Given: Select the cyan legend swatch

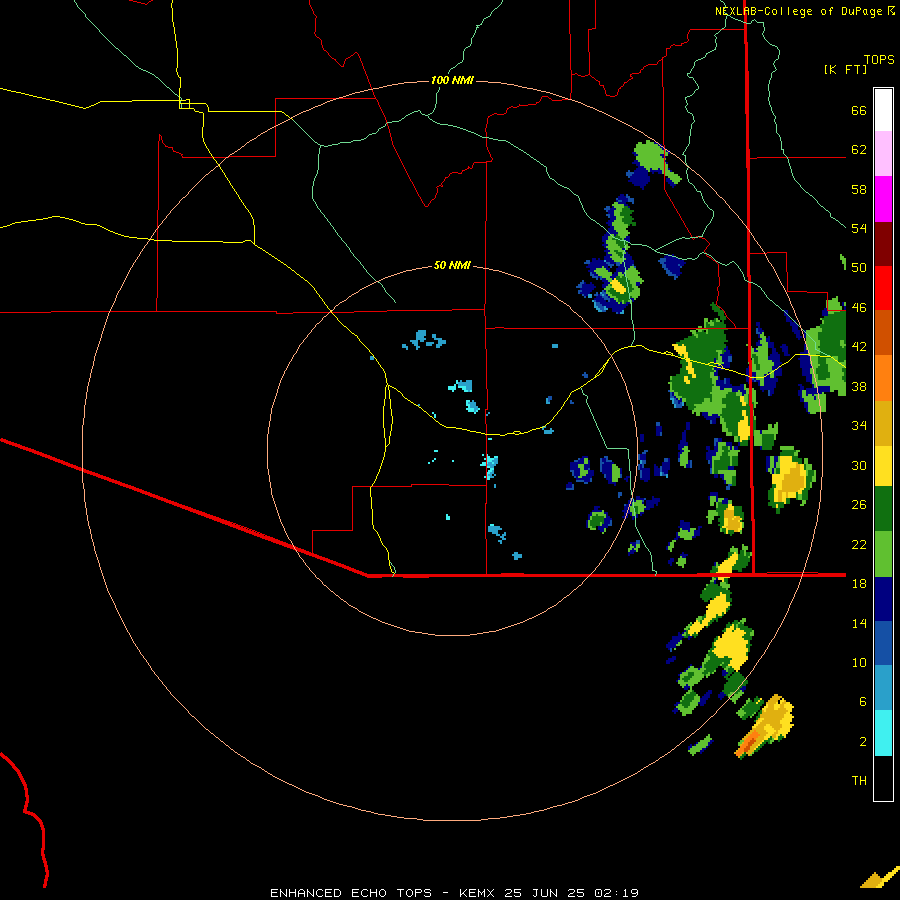Looking at the screenshot, I should (883, 733).
